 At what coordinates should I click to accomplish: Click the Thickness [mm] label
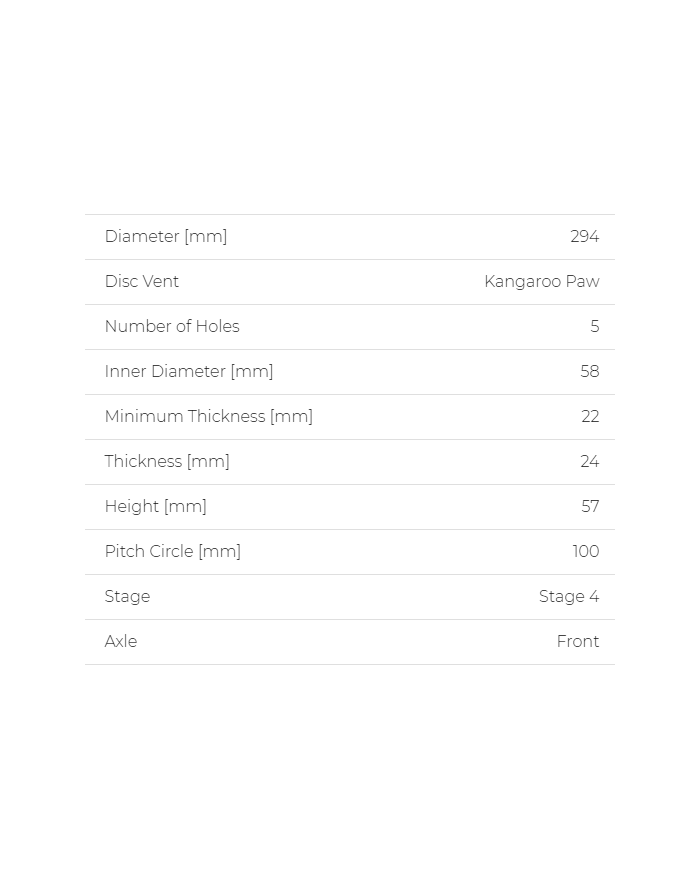click(167, 462)
